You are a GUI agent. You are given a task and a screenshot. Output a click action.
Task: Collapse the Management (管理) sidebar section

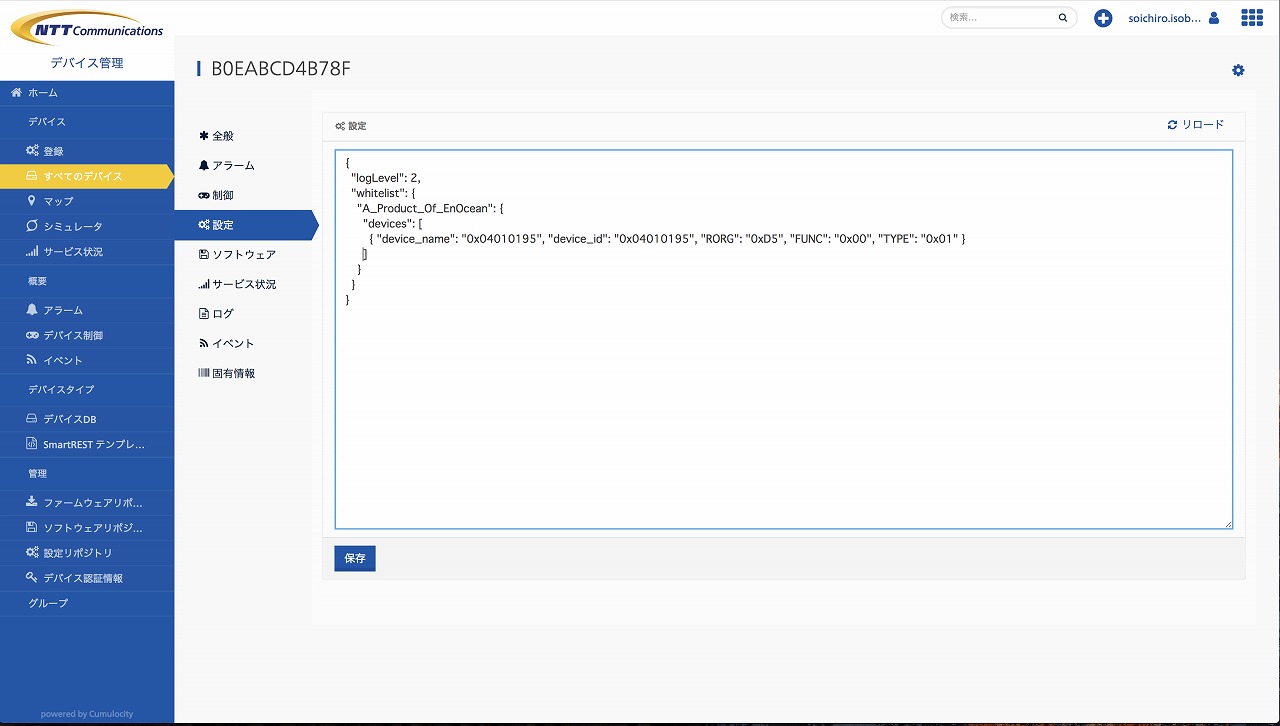click(x=87, y=473)
